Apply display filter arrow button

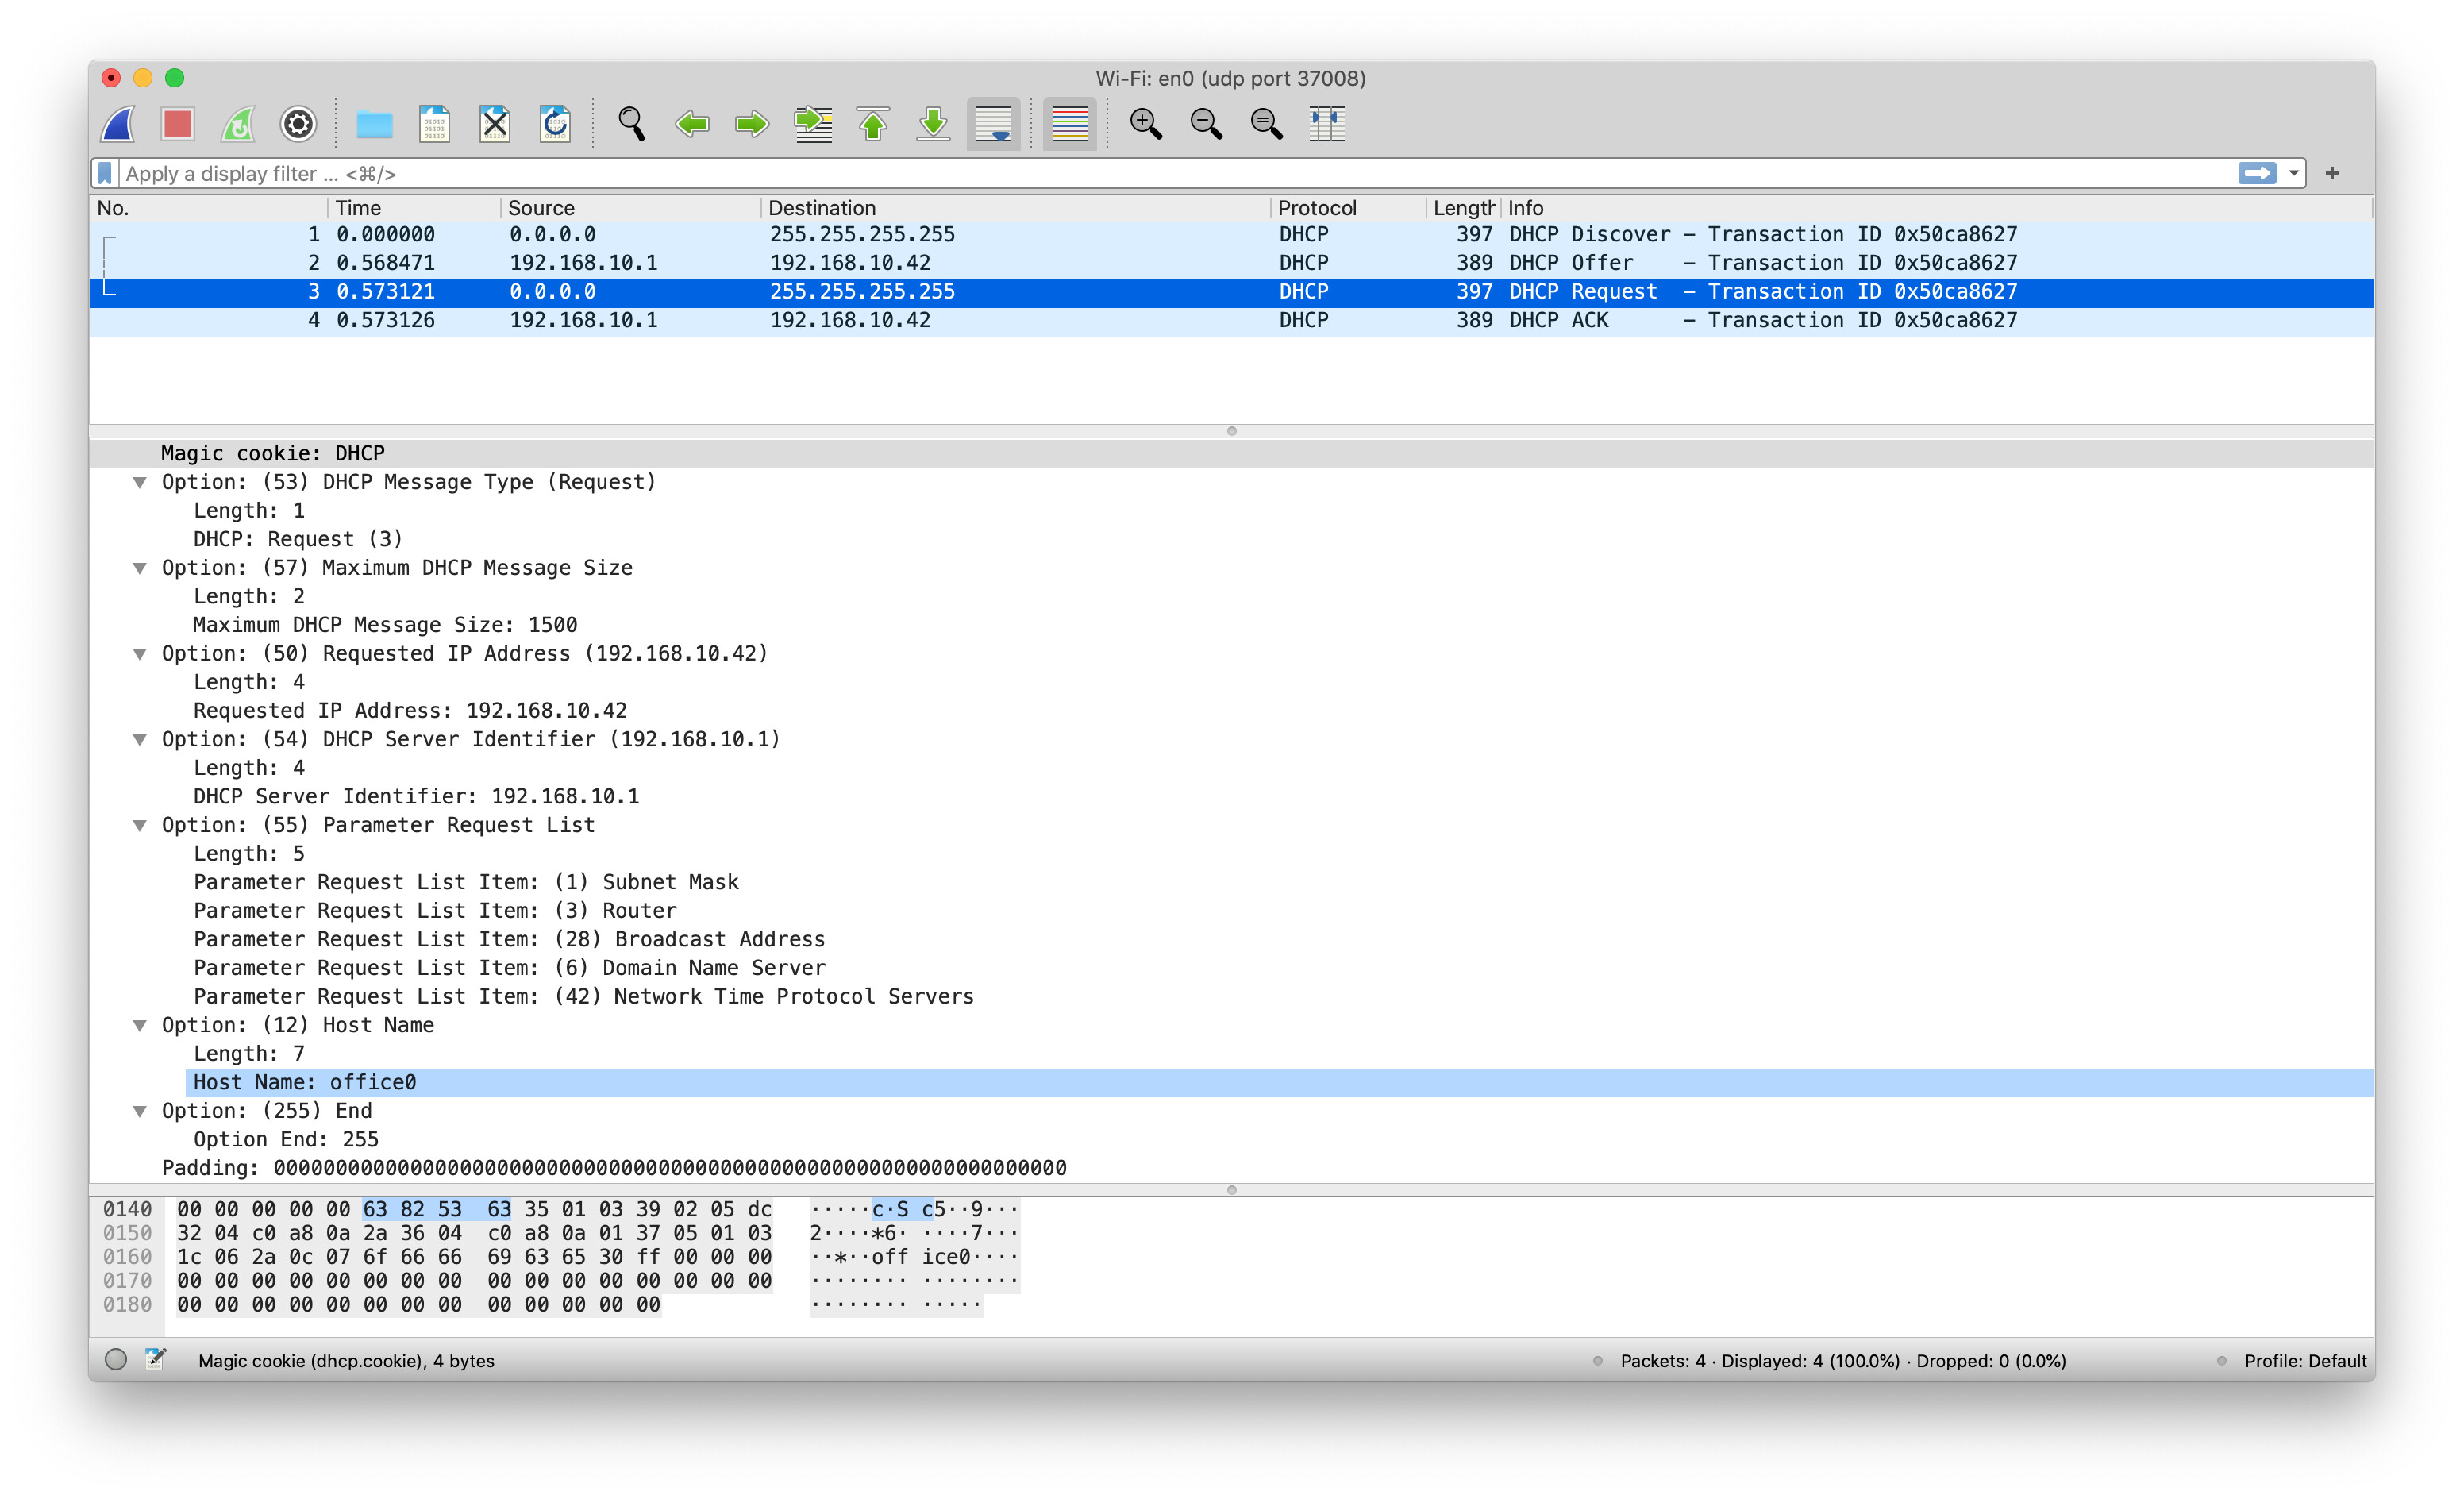pyautogui.click(x=2257, y=174)
